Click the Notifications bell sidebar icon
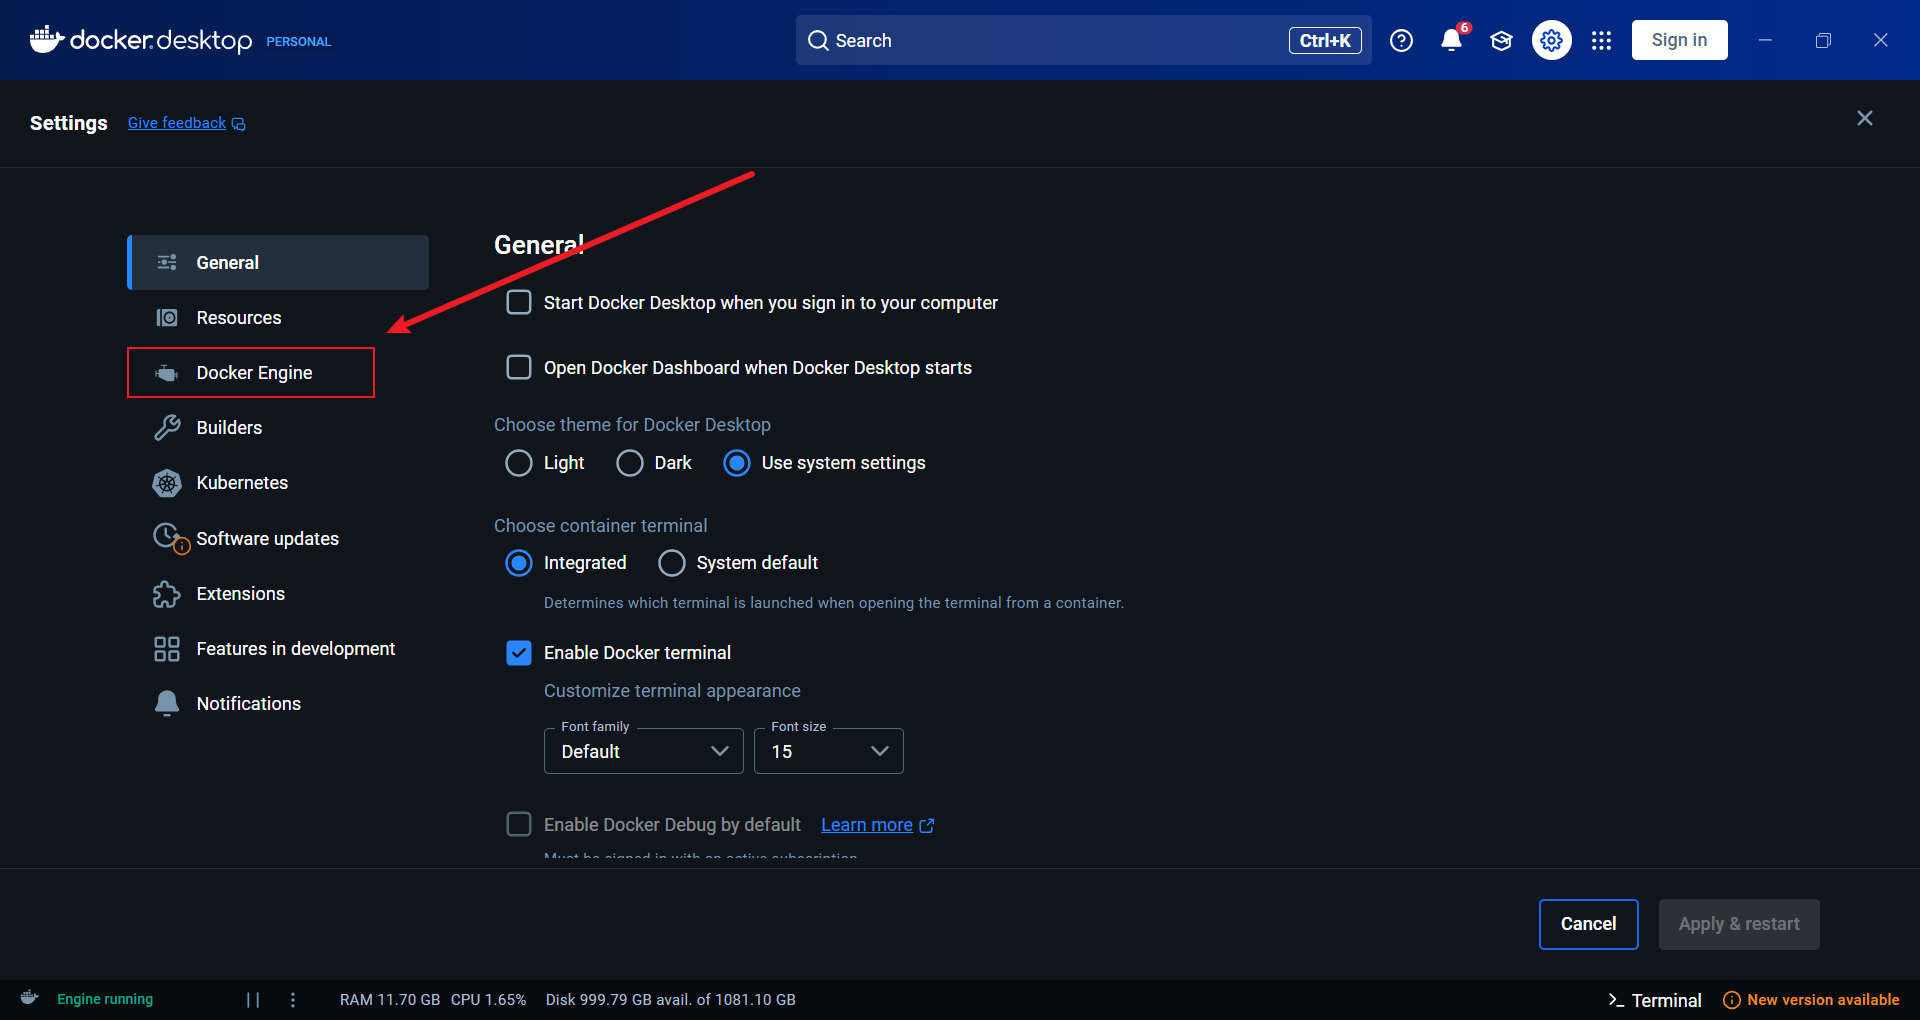 coord(167,704)
